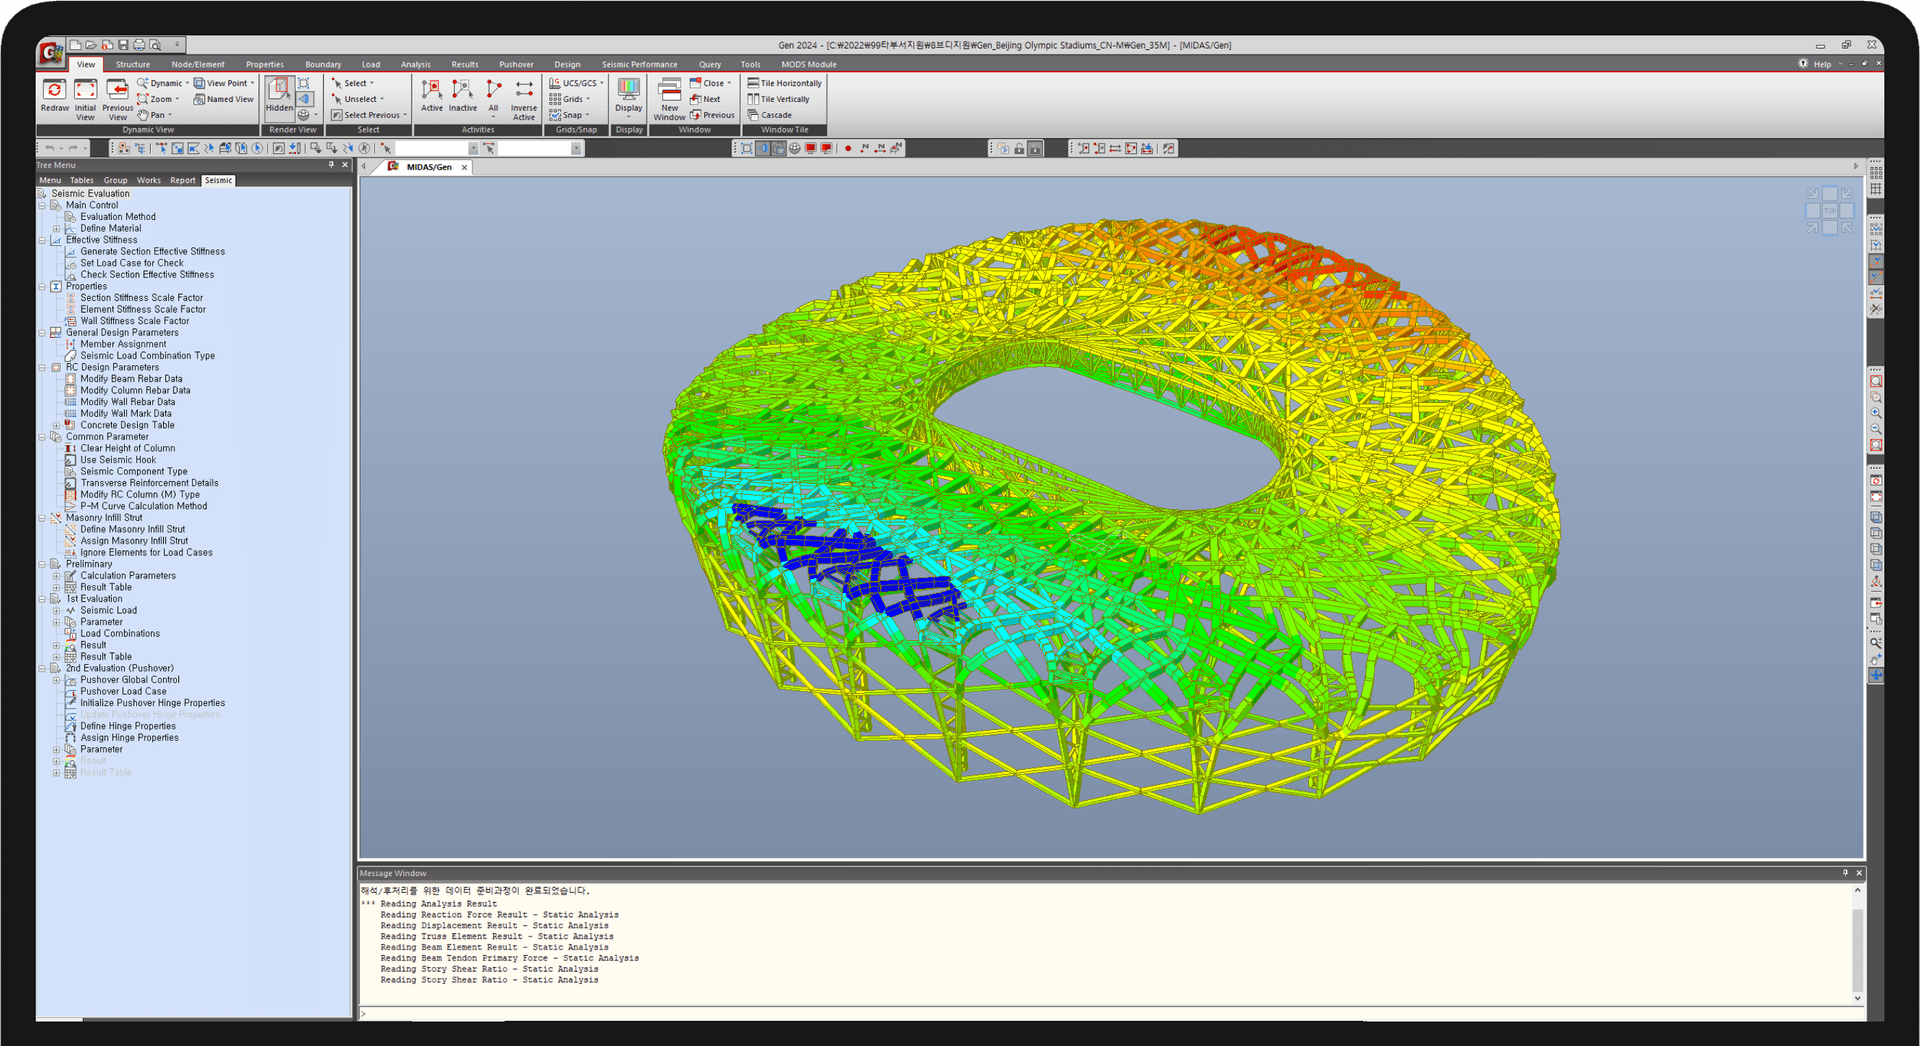The height and width of the screenshot is (1046, 1920).
Task: Reset to Initial View
Action: [85, 92]
